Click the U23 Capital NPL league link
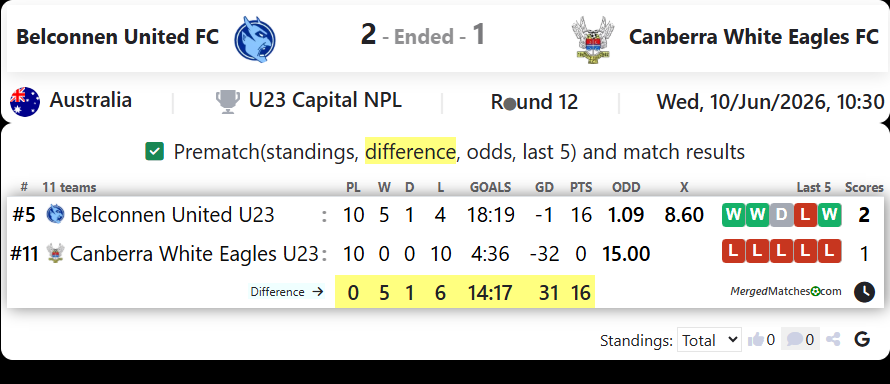Viewport: 890px width, 384px height. 325,100
